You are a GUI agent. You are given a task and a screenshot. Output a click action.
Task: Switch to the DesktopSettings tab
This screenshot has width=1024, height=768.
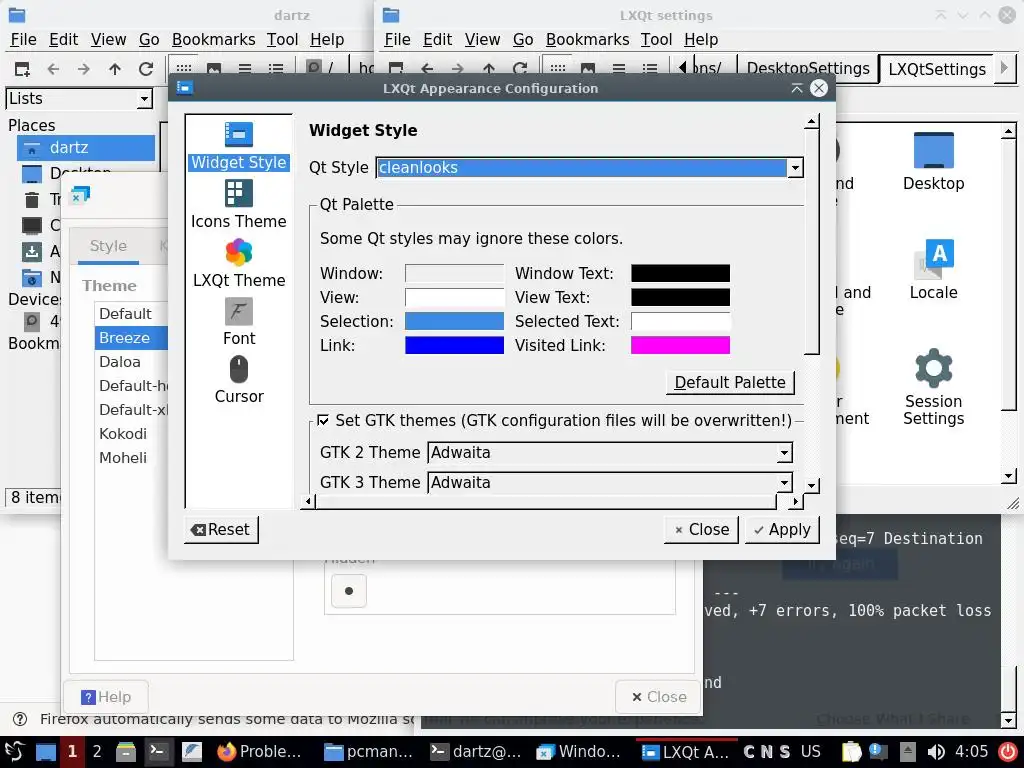(808, 69)
